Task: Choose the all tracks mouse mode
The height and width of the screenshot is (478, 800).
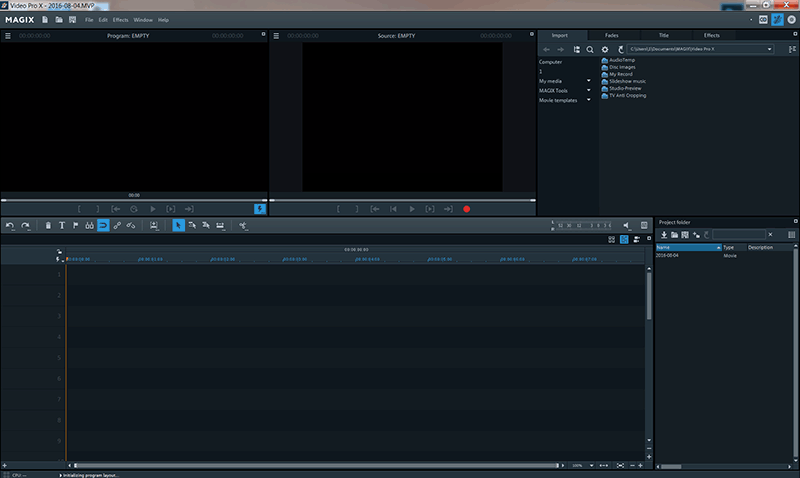Action: tap(206, 225)
